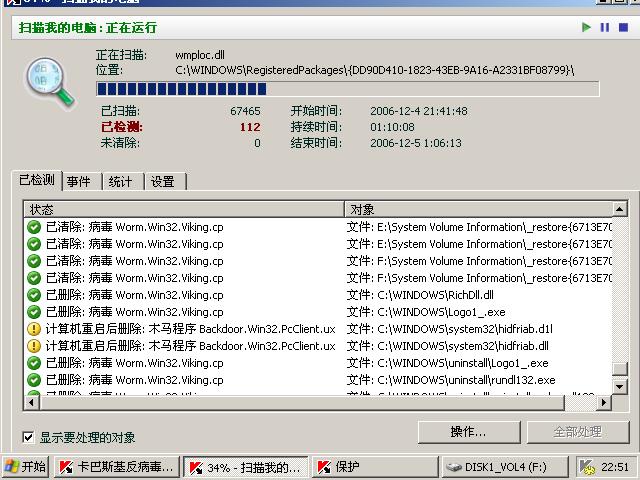
Task: Click the horizontal scroll right arrow
Action: [604, 402]
